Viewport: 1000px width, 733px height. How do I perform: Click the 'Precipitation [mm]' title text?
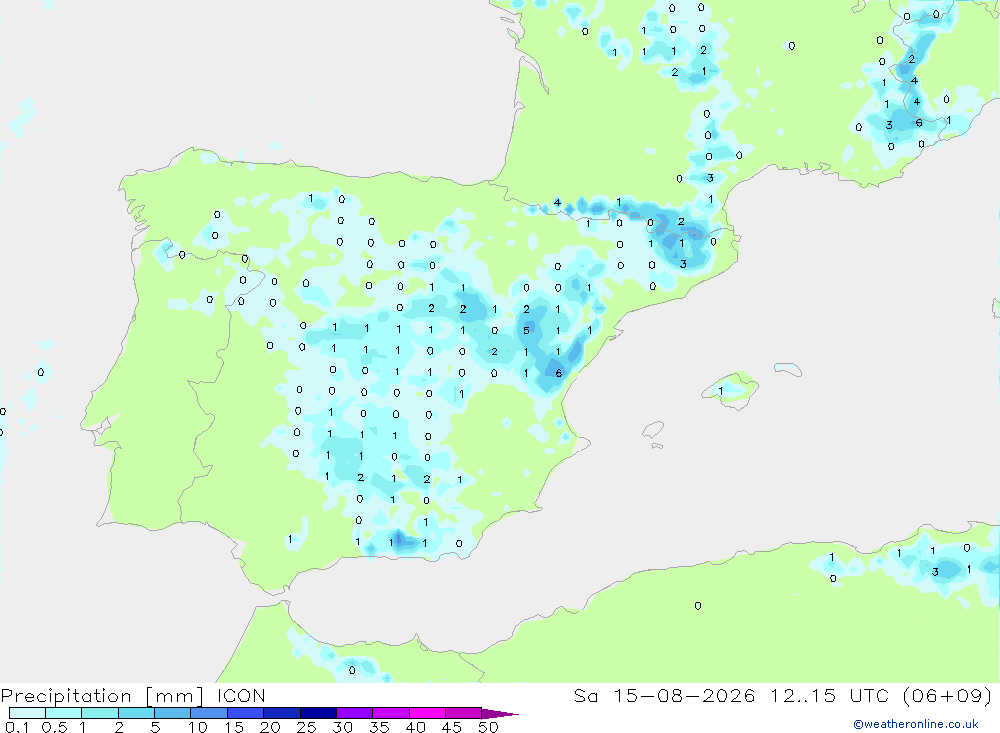102,696
